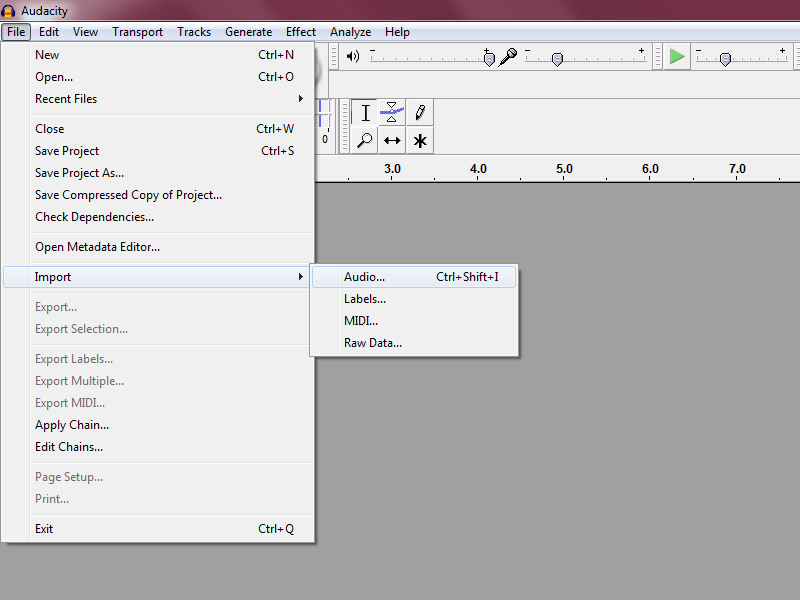Viewport: 800px width, 600px height.
Task: Open the Edit menu
Action: click(x=49, y=32)
